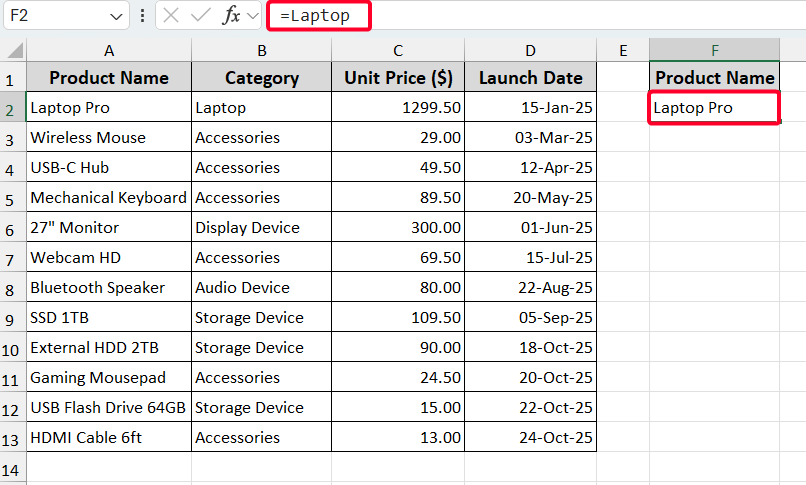The height and width of the screenshot is (485, 806).
Task: Click the Select All corner triangle
Action: [14, 50]
